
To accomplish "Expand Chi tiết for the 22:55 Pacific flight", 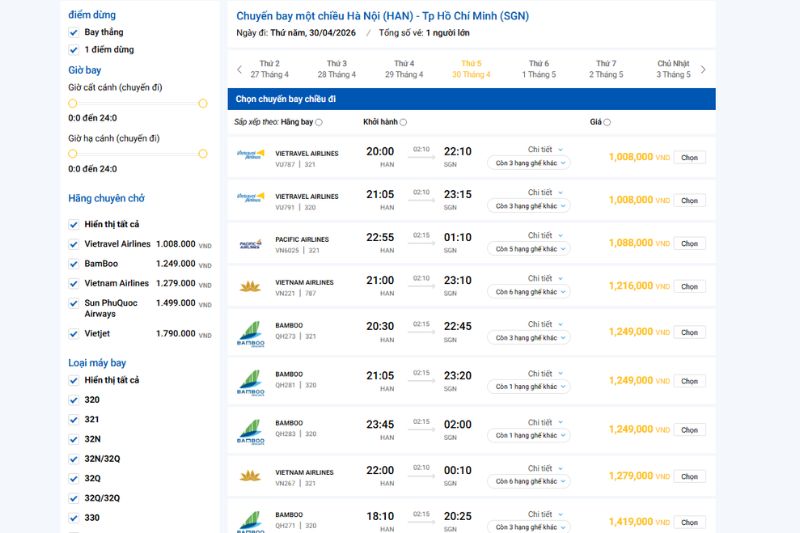I will click(545, 235).
